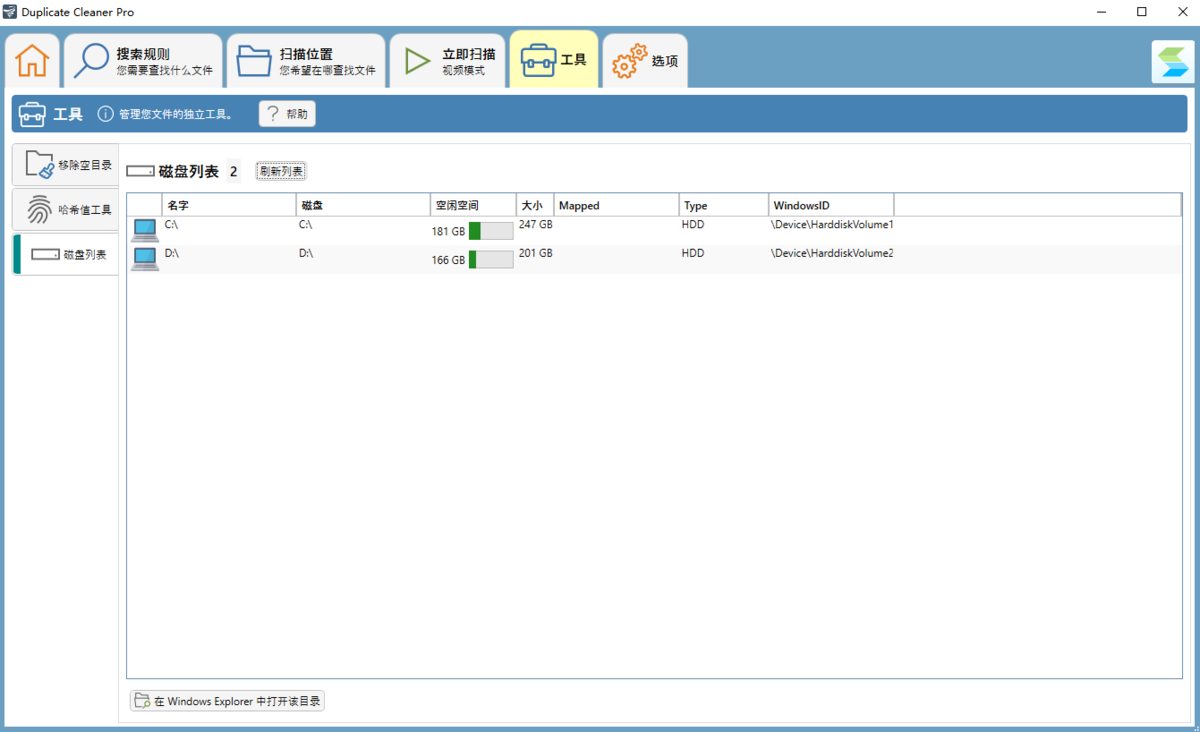Click C: drive free space bar
The height and width of the screenshot is (732, 1200).
click(490, 231)
